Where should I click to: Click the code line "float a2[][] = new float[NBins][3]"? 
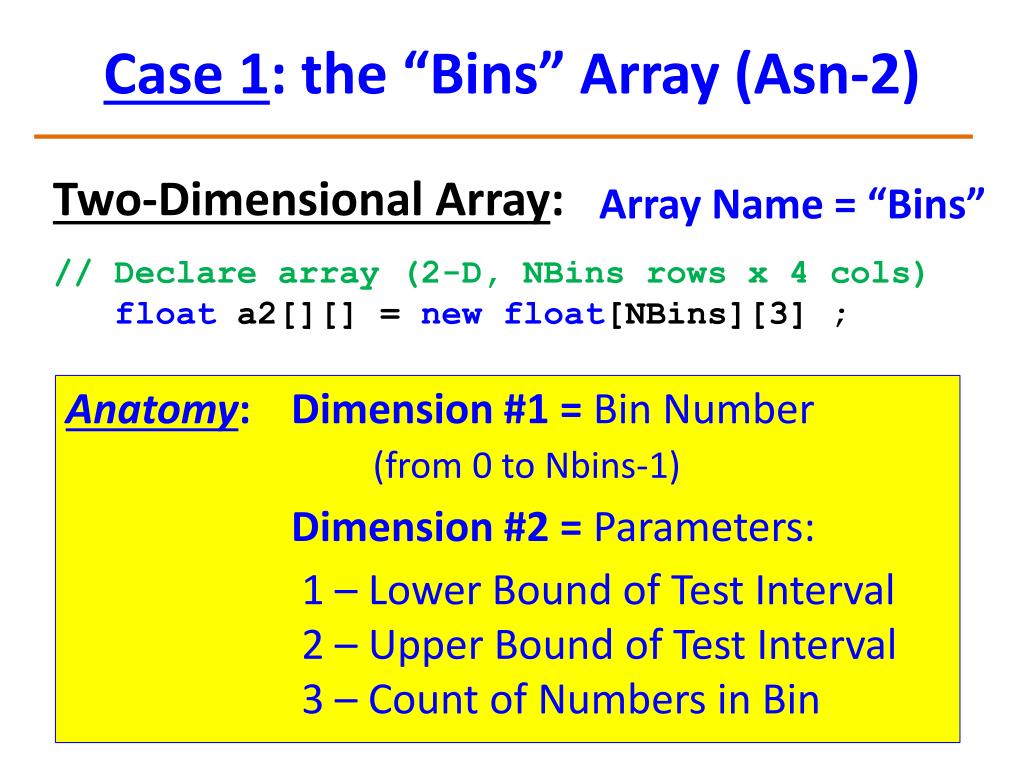tap(481, 315)
